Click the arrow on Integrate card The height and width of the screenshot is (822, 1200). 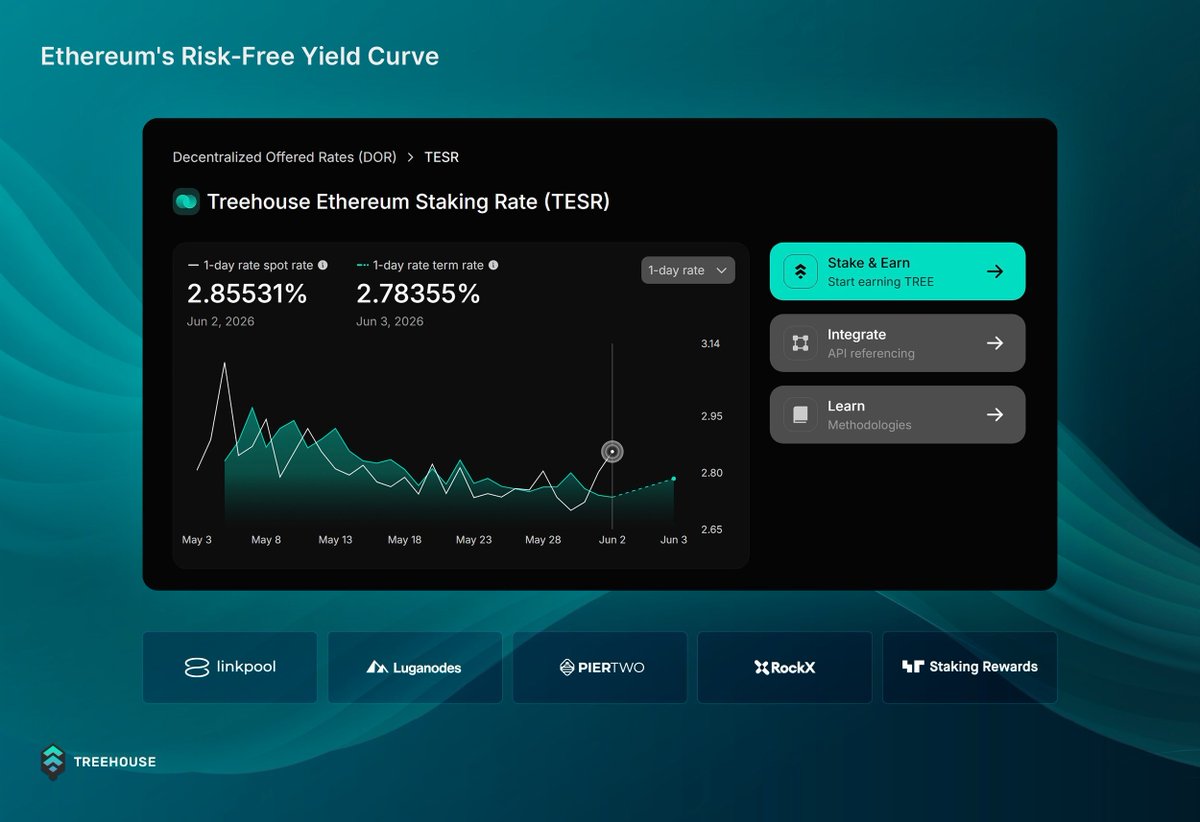tap(995, 343)
